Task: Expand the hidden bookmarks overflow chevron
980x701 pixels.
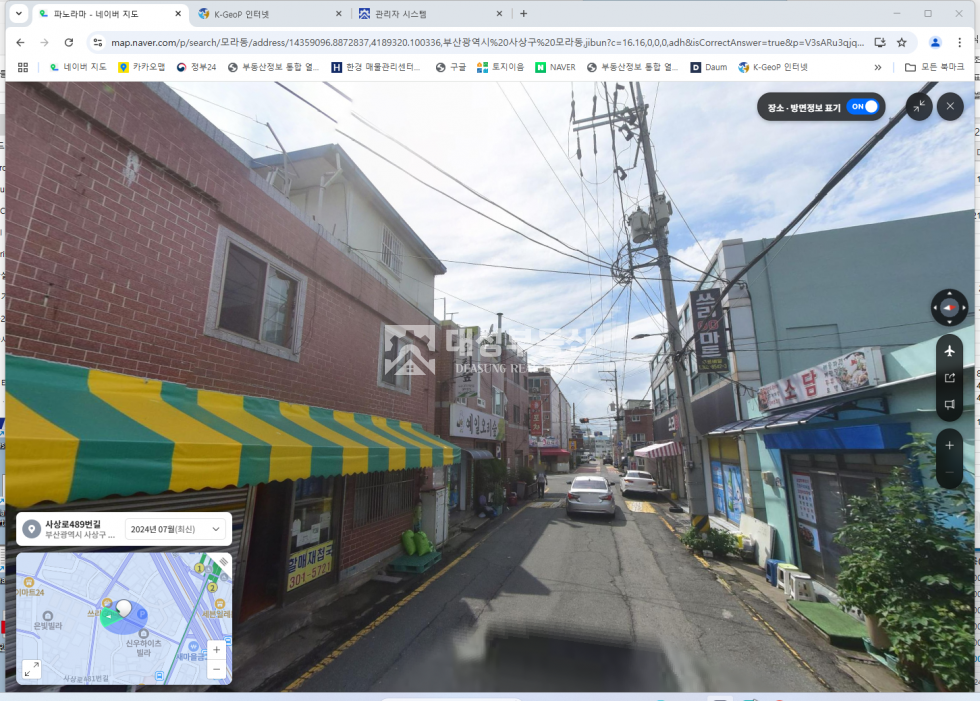Action: click(x=878, y=67)
